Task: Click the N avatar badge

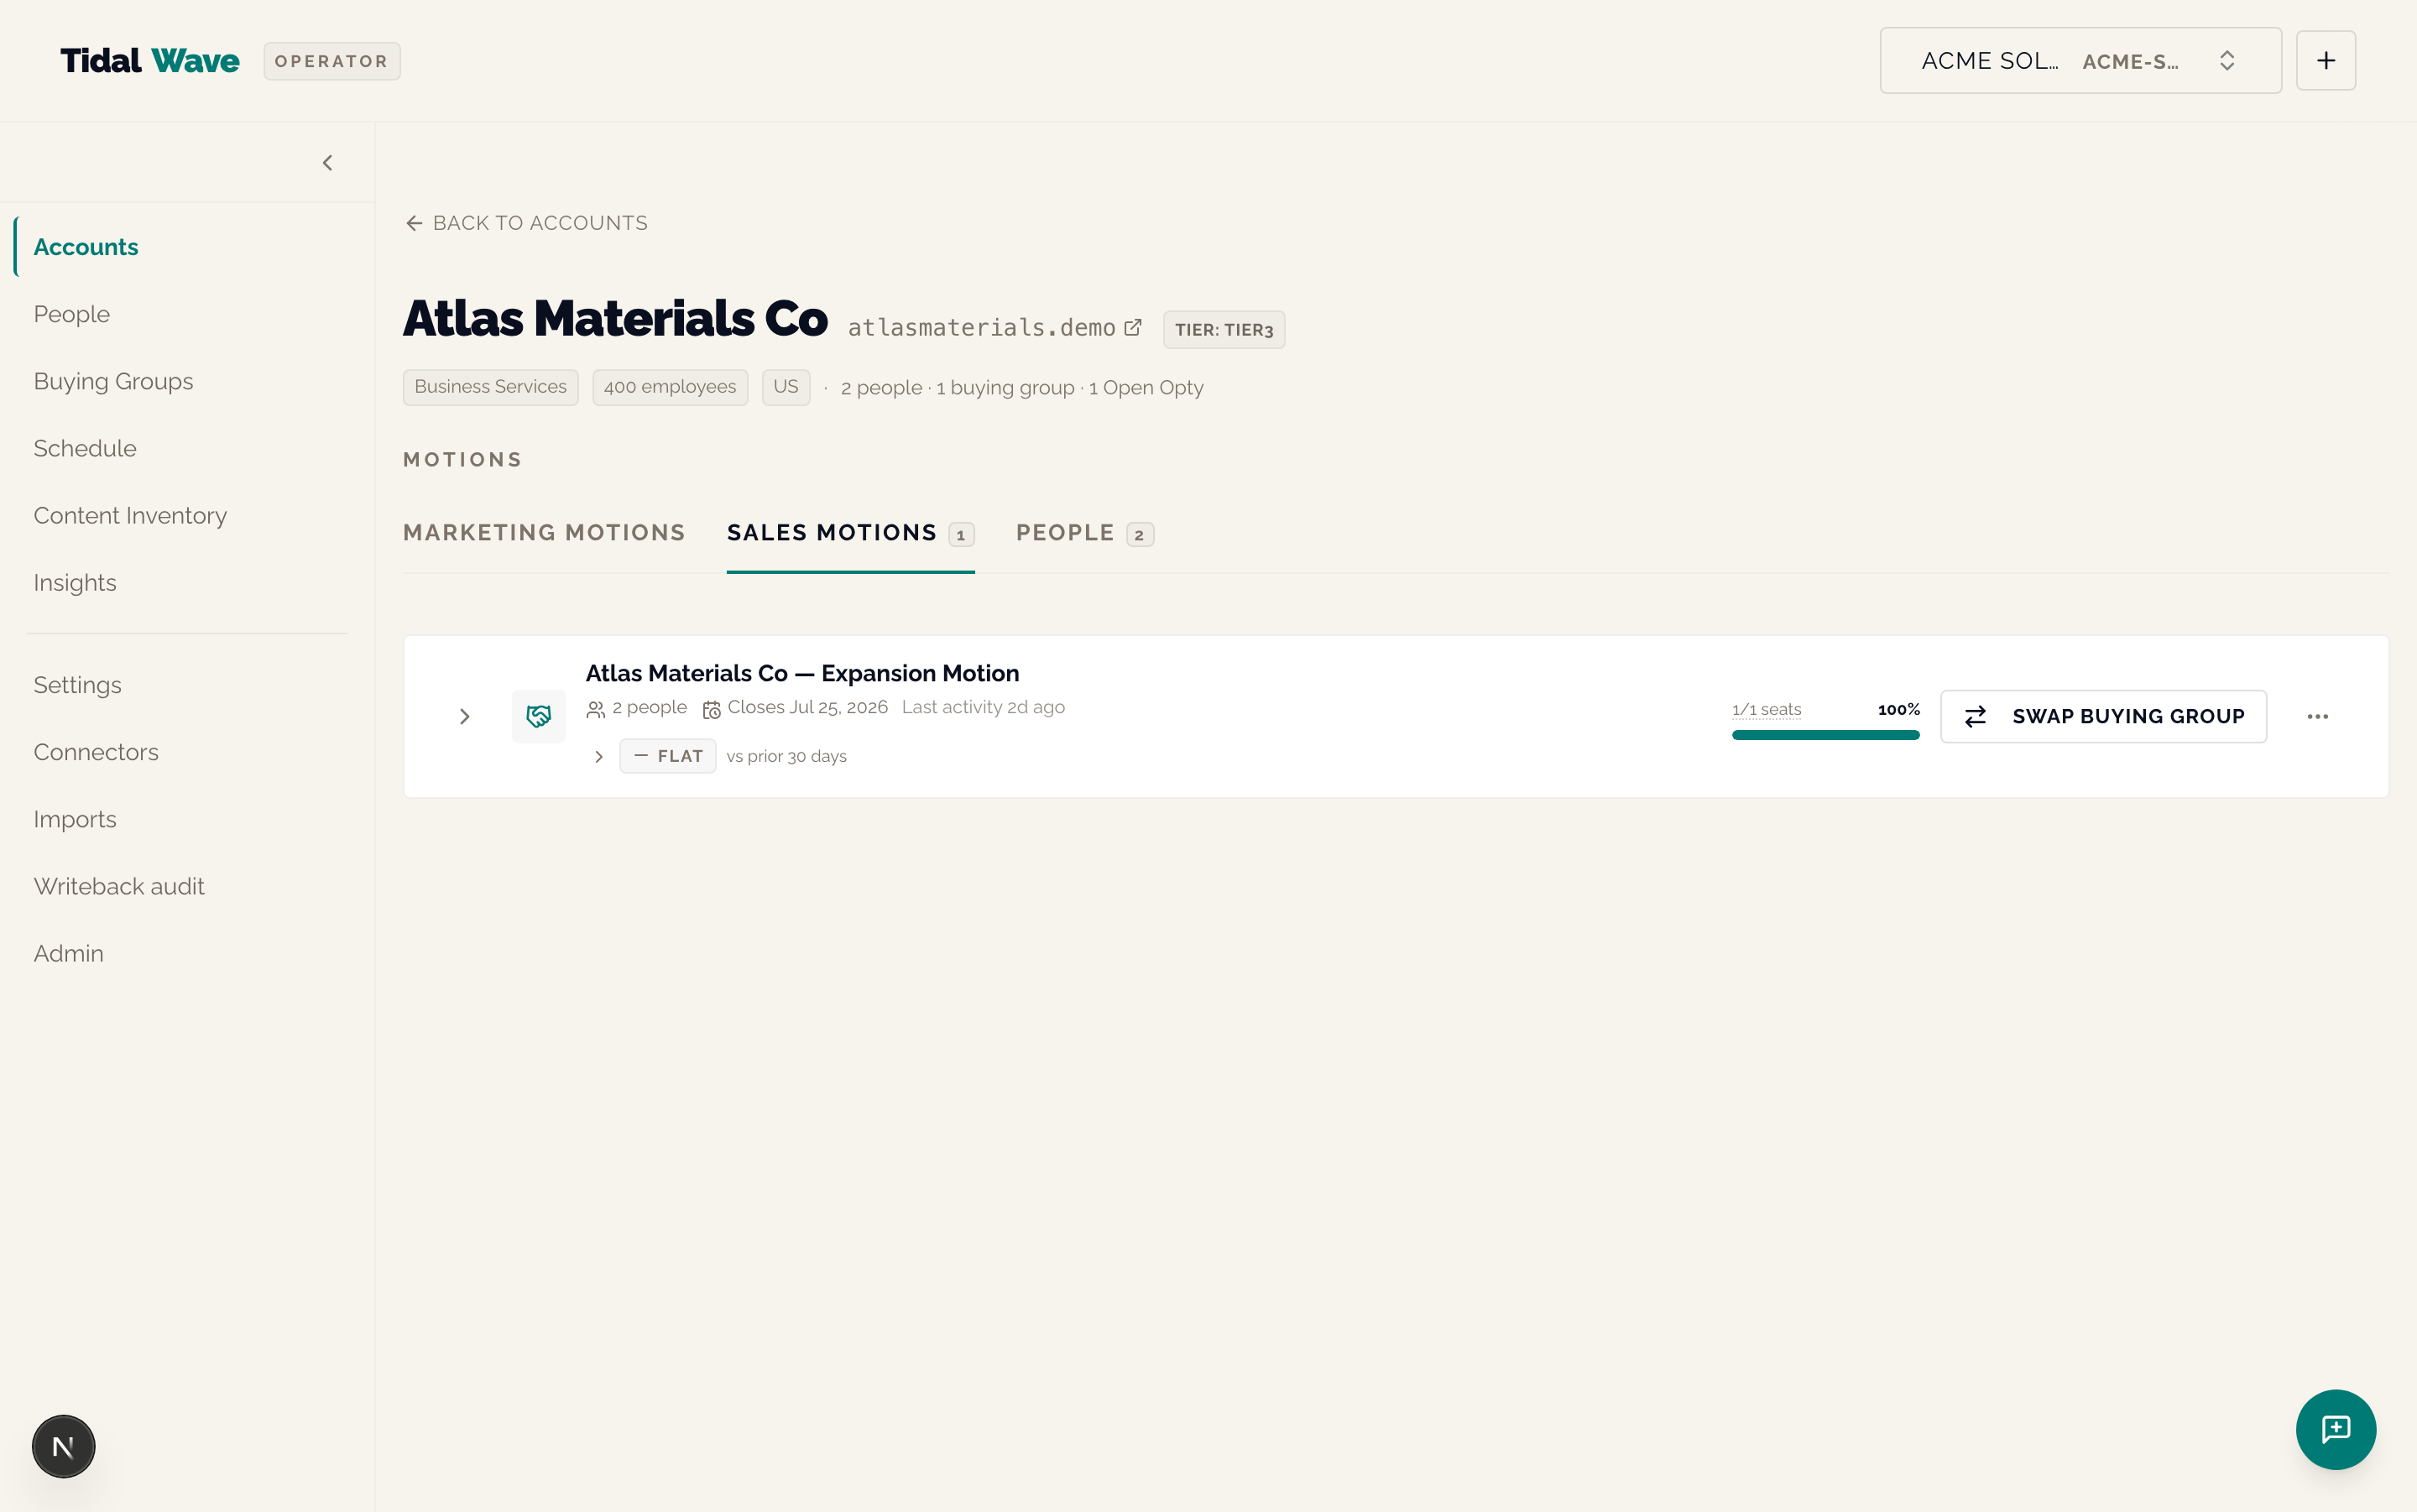Action: pyautogui.click(x=63, y=1446)
